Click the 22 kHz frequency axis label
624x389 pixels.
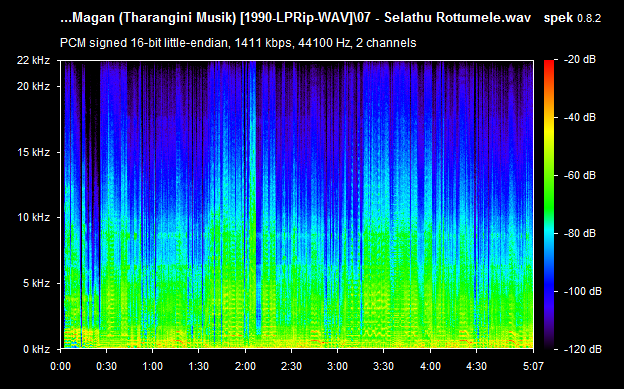pos(33,60)
